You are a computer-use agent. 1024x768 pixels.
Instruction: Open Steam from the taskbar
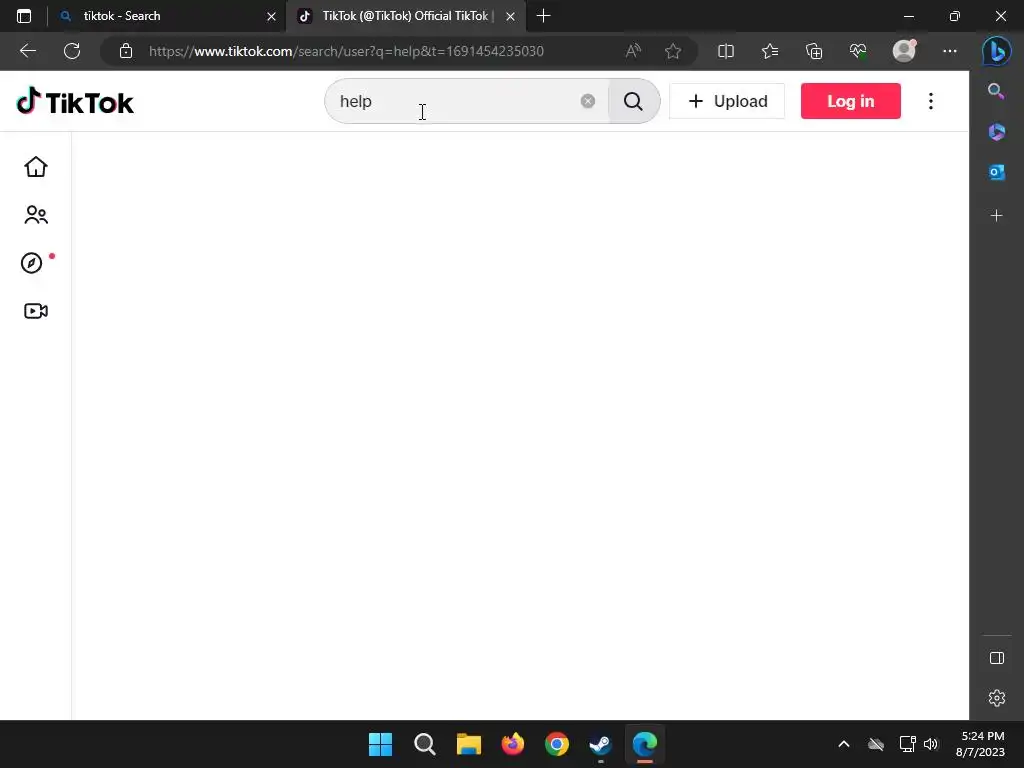point(600,744)
